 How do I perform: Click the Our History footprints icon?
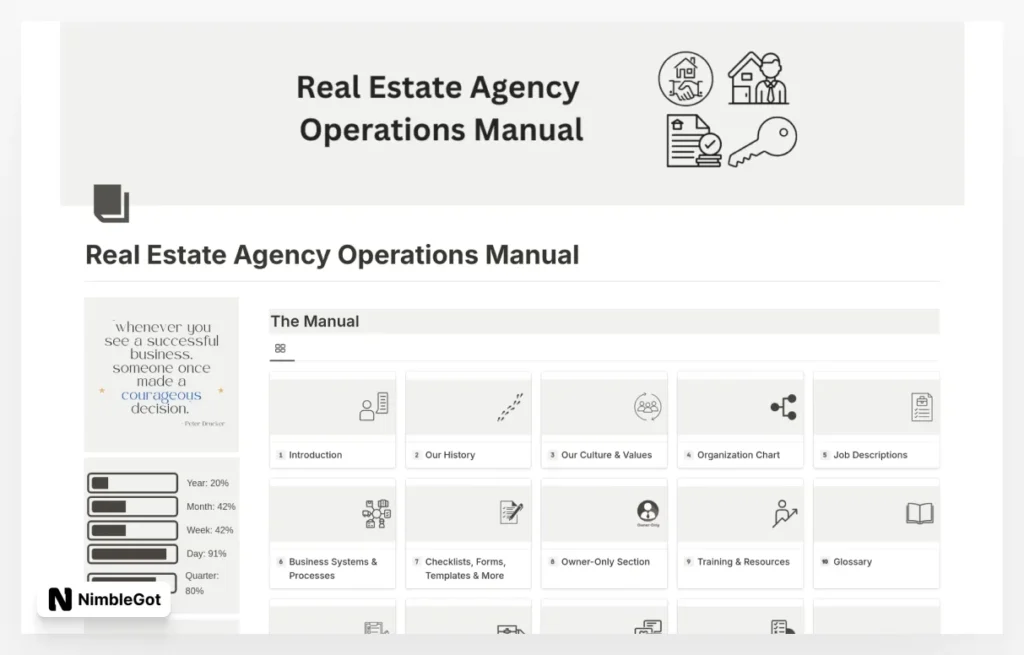click(x=510, y=406)
